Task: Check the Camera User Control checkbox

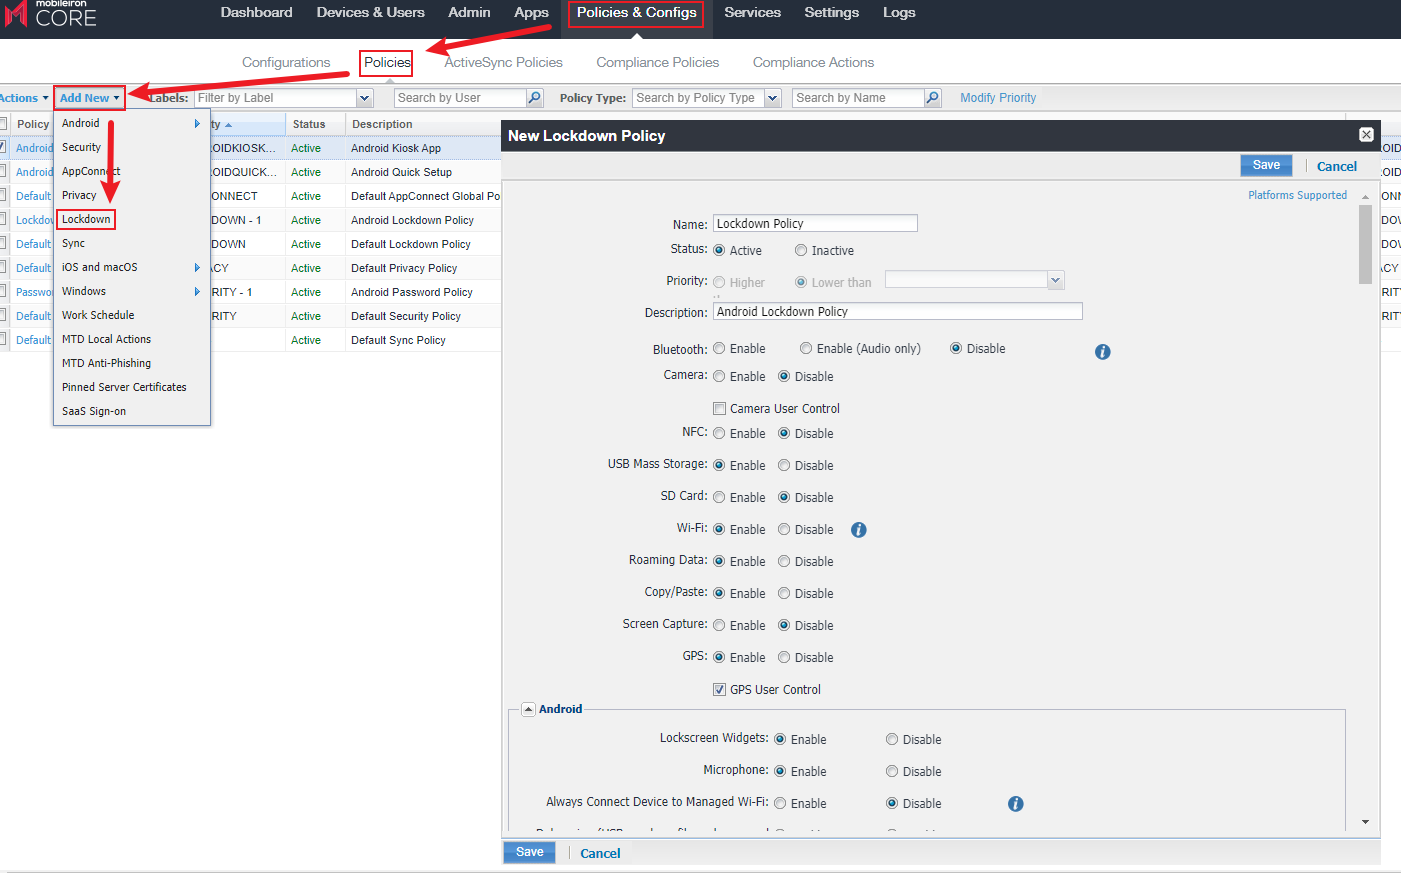Action: click(719, 408)
